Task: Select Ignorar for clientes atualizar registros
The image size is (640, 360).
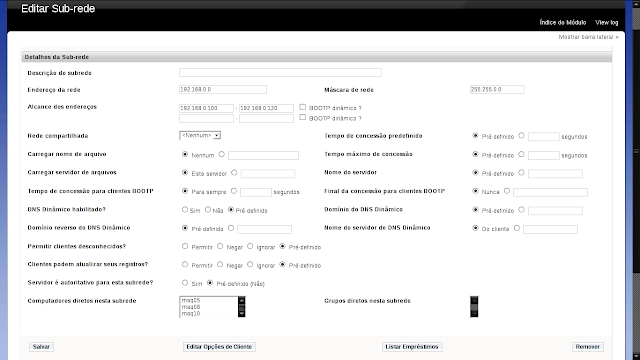Action: click(x=250, y=264)
